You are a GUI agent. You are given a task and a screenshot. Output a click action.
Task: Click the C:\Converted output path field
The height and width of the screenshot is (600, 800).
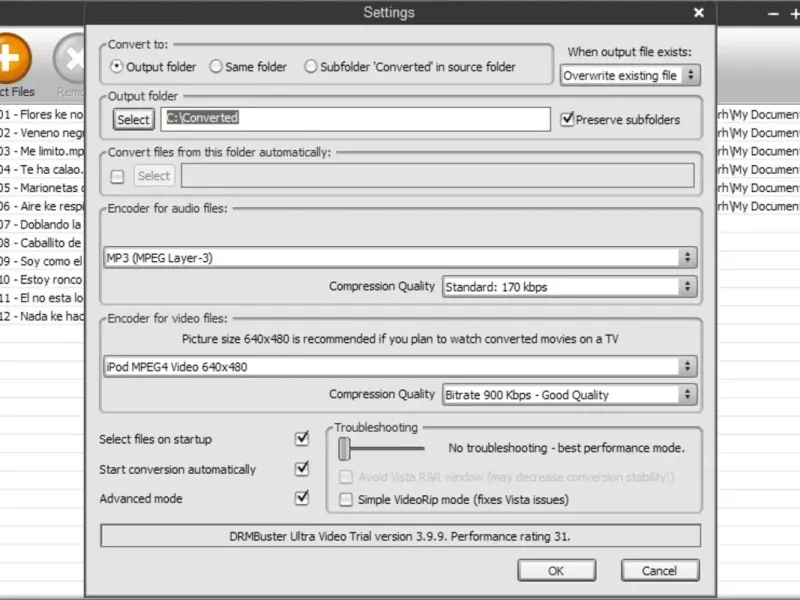pyautogui.click(x=356, y=119)
